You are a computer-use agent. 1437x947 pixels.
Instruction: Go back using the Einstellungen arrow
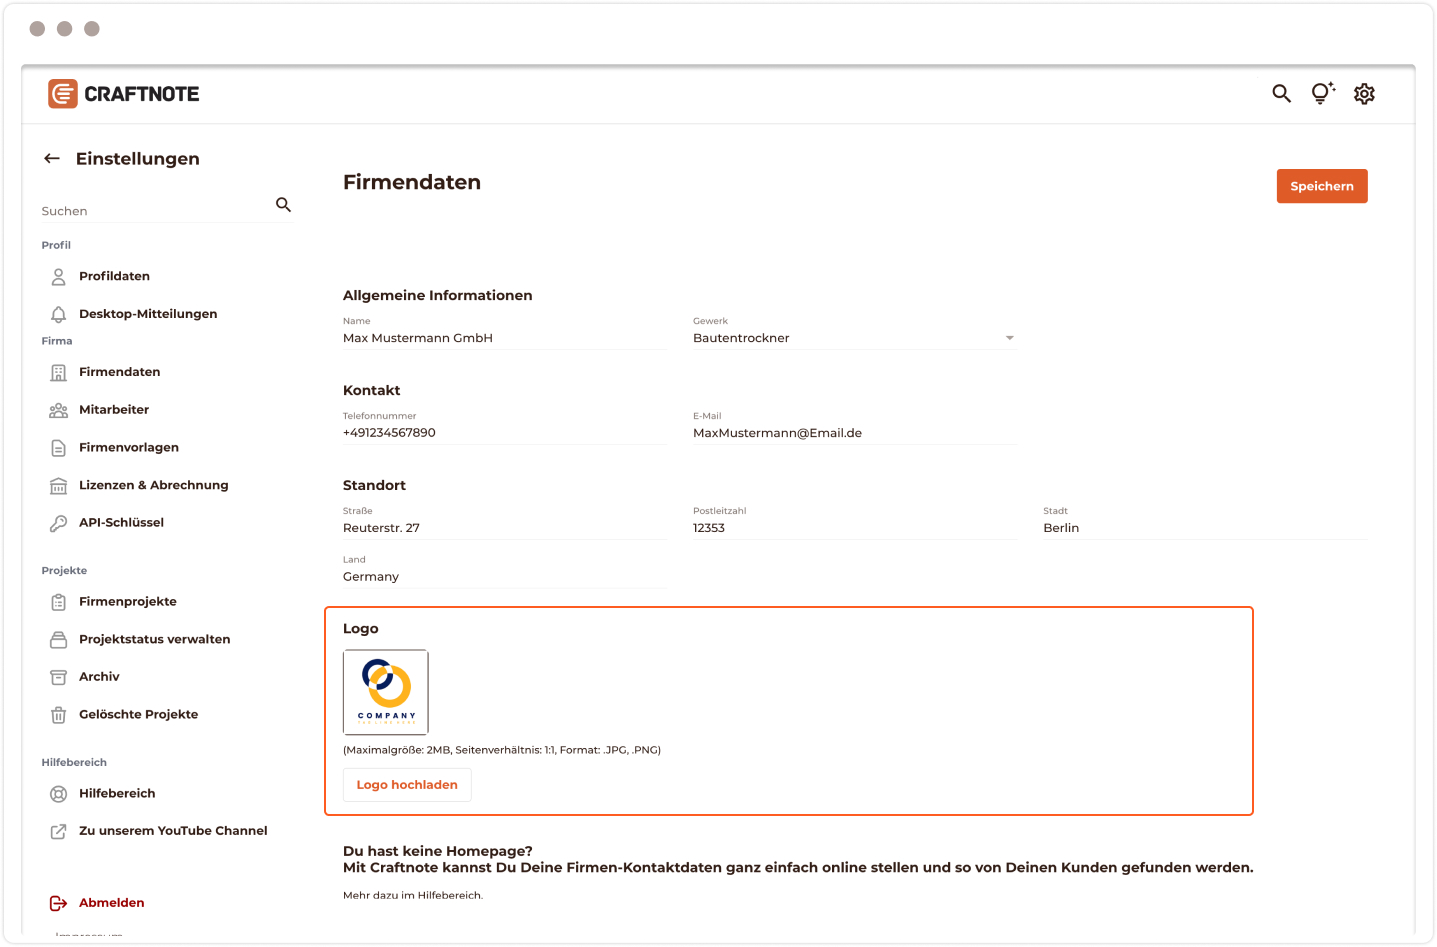click(x=52, y=159)
